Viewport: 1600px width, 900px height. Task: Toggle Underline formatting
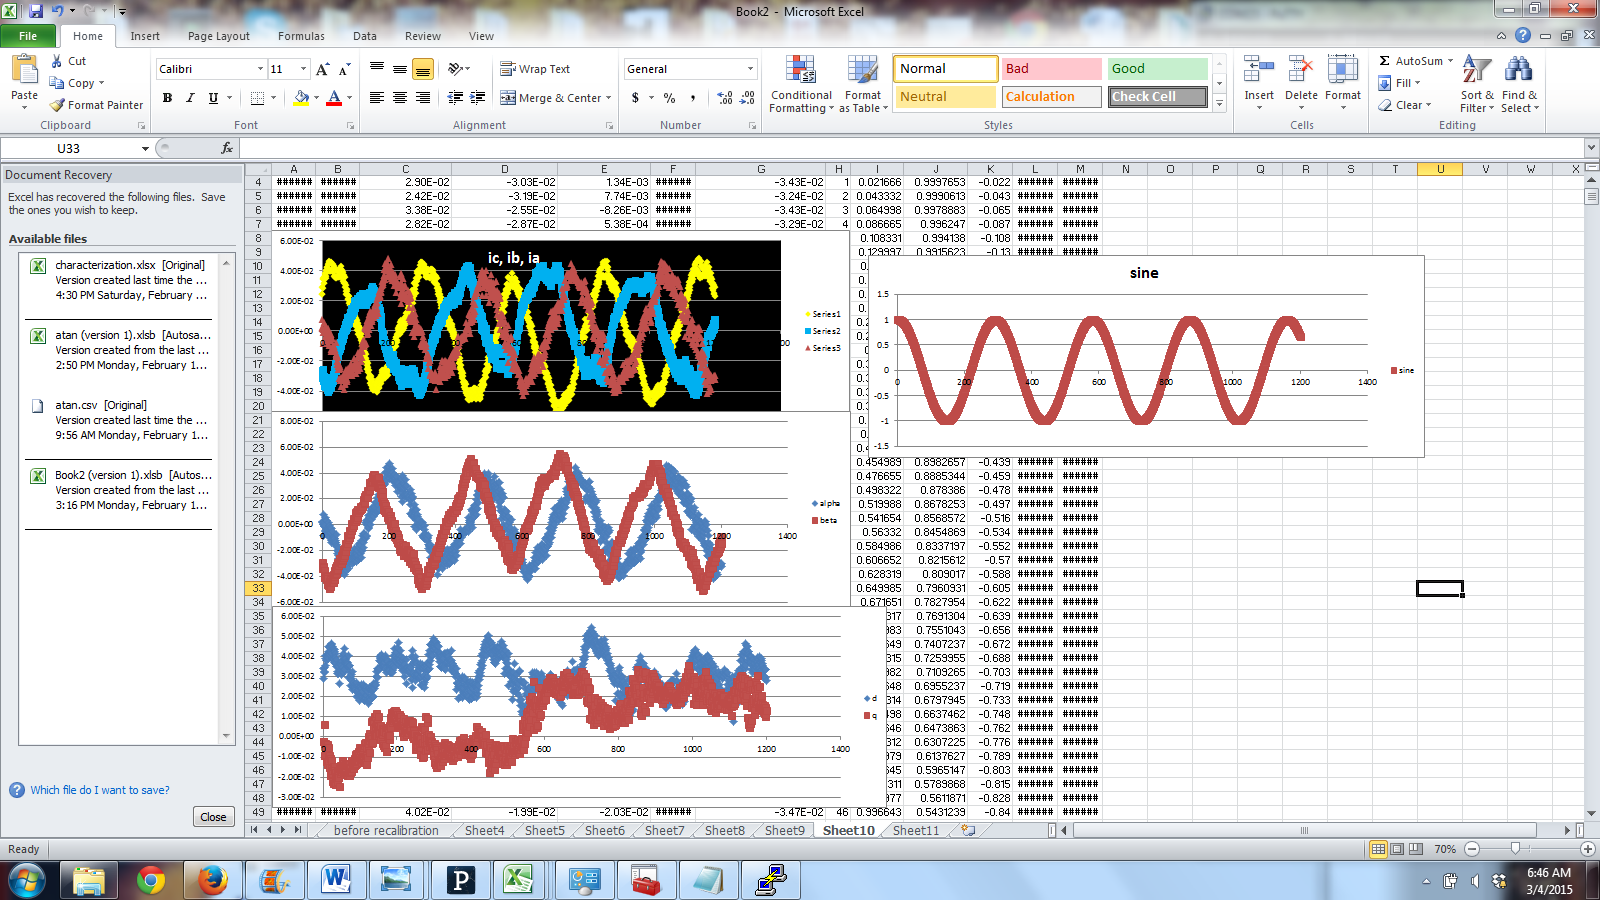[x=213, y=98]
